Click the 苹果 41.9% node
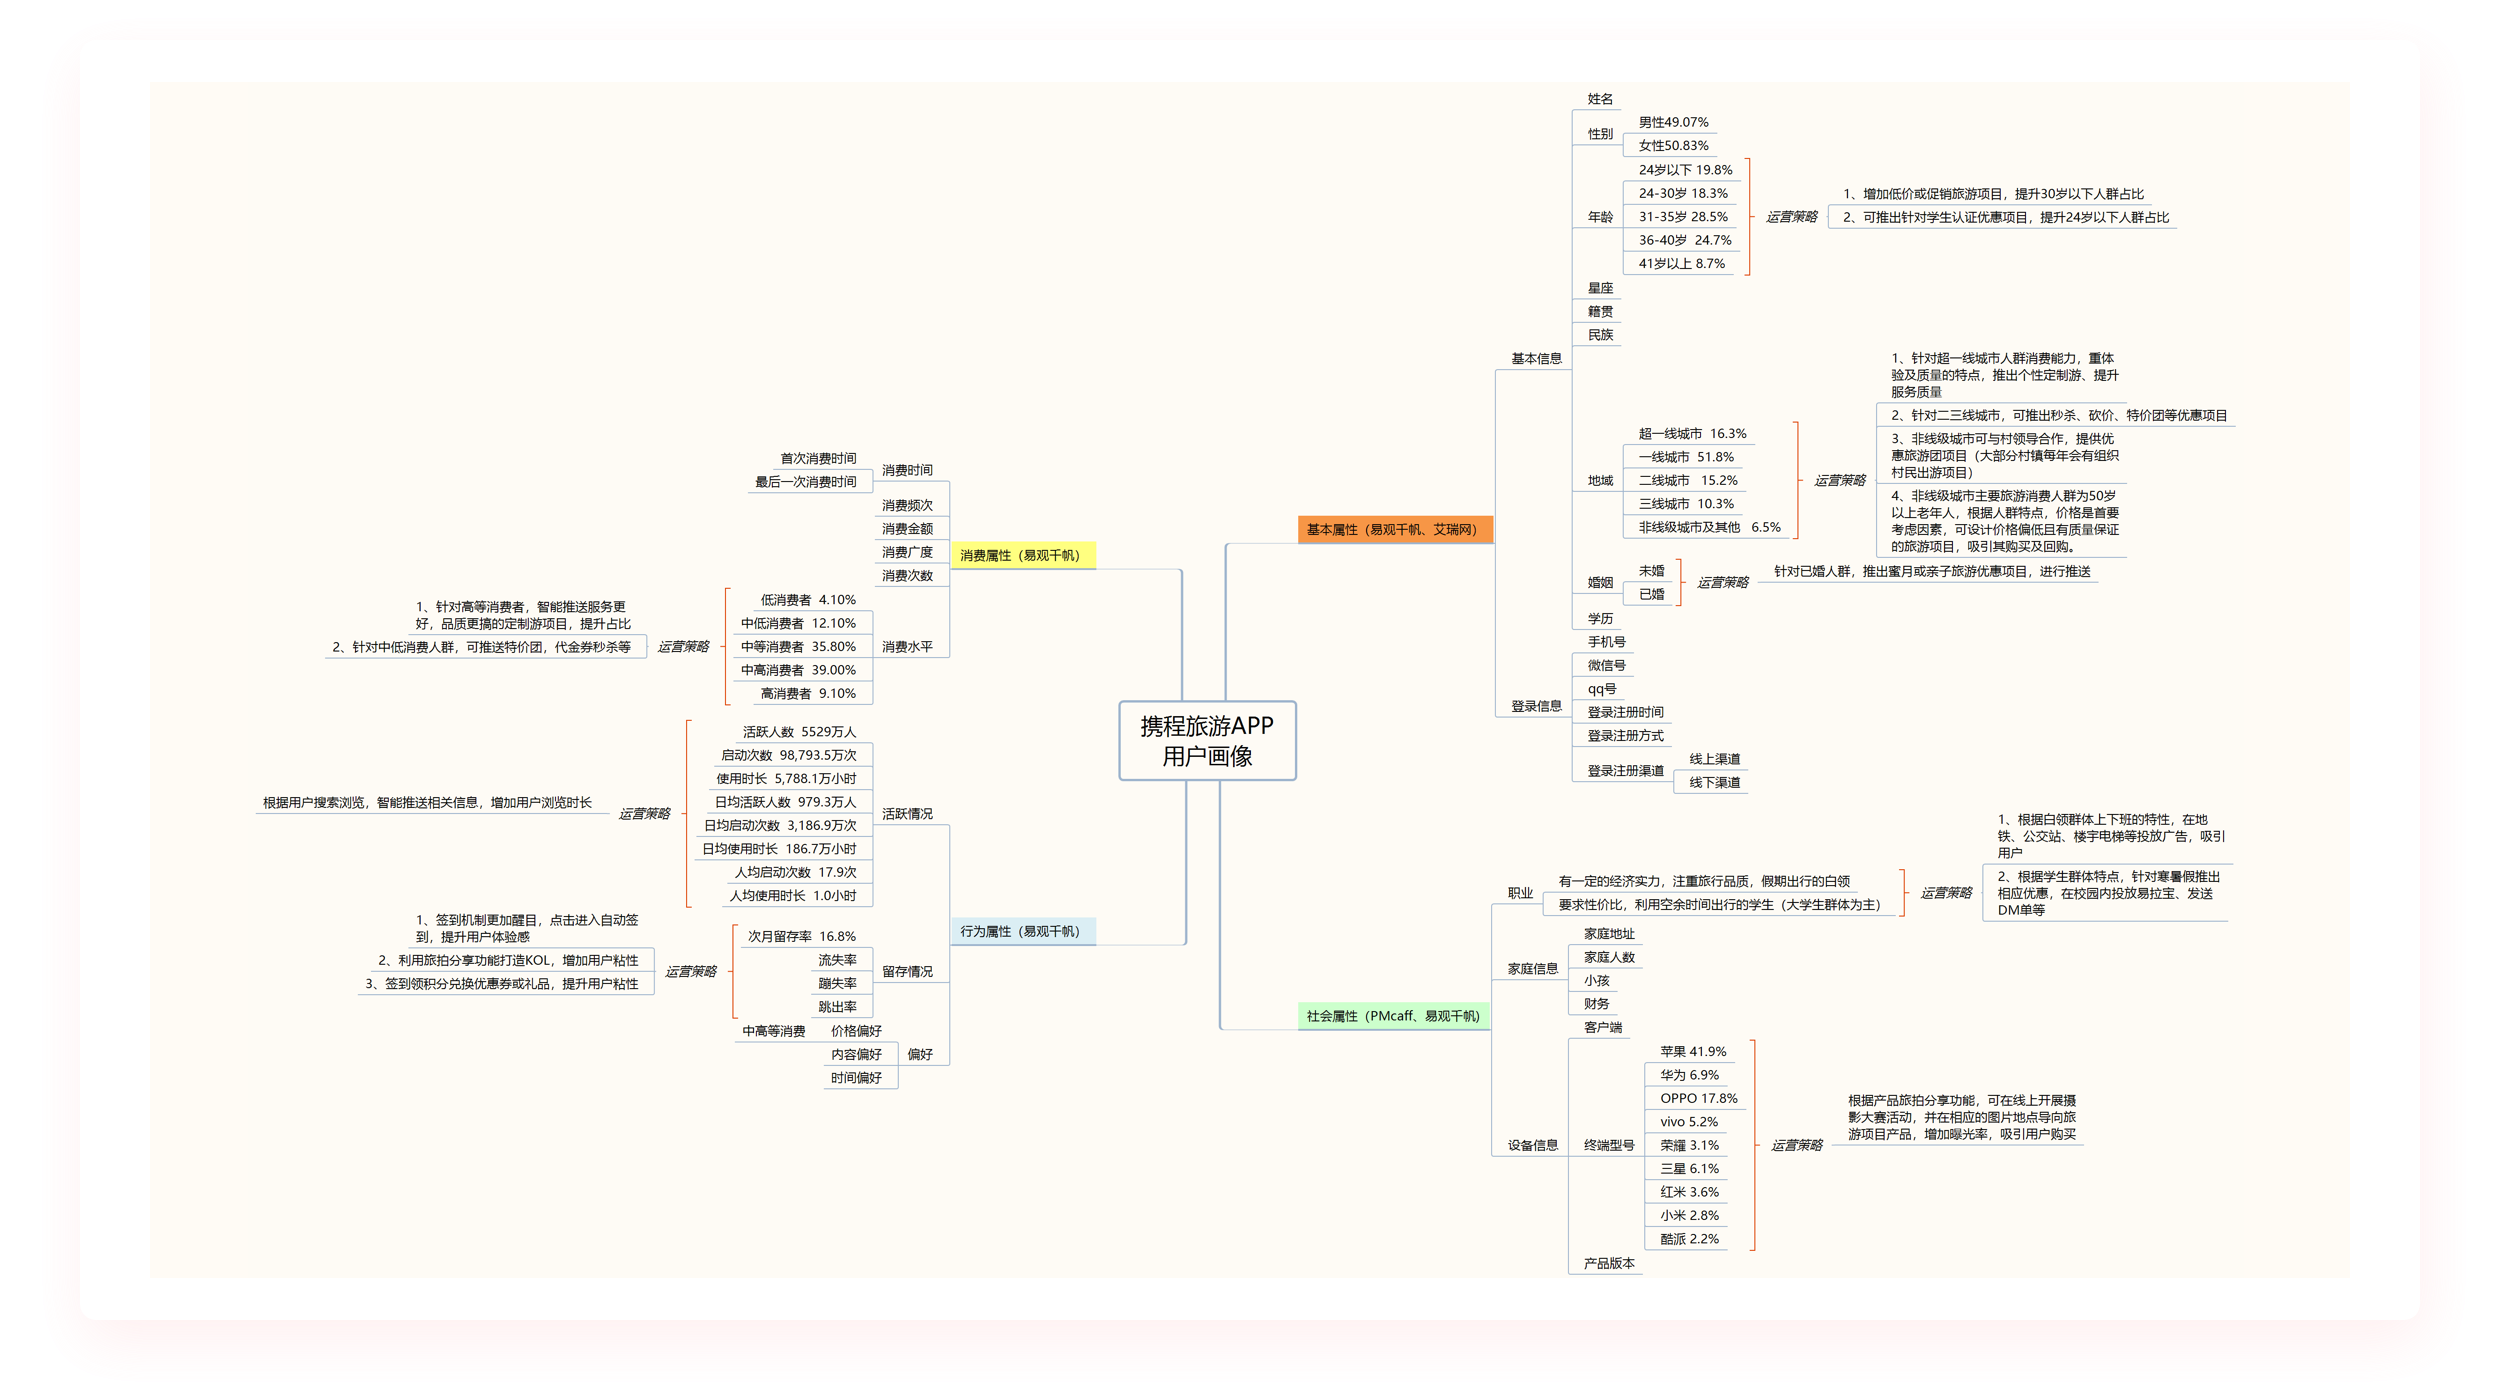2500x1400 pixels. point(1693,1051)
